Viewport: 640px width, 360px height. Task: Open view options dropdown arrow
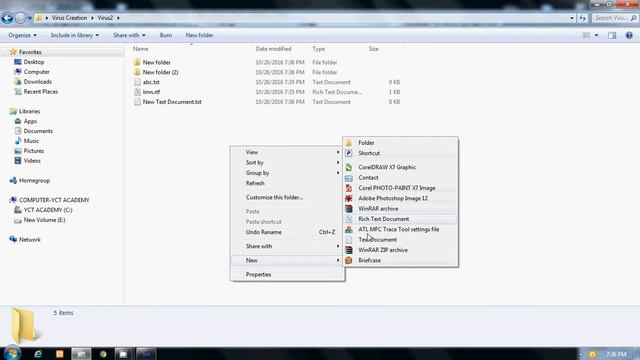tap(596, 36)
